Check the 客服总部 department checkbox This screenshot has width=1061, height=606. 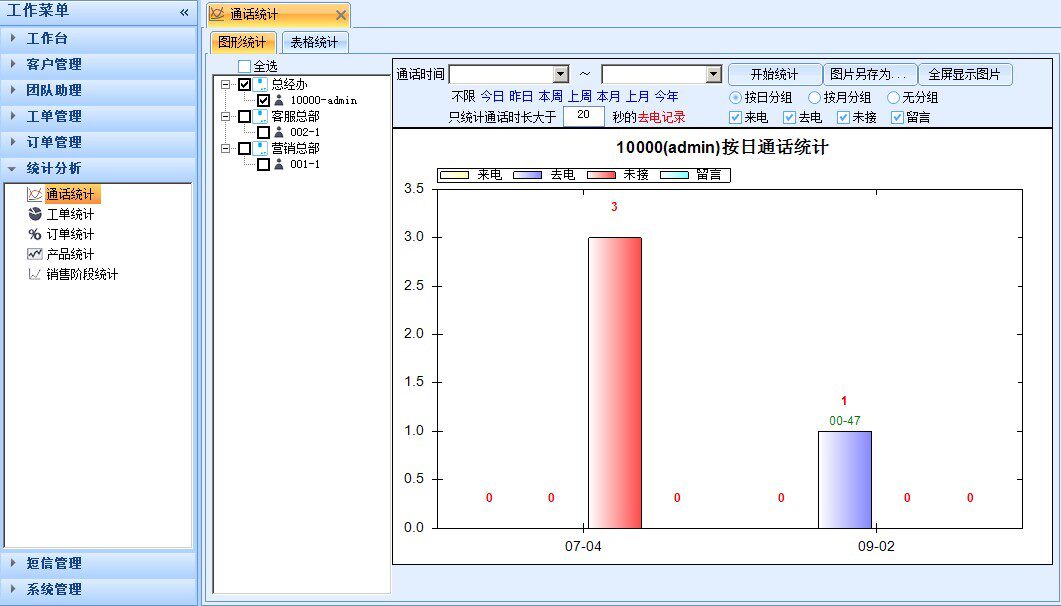pos(245,117)
